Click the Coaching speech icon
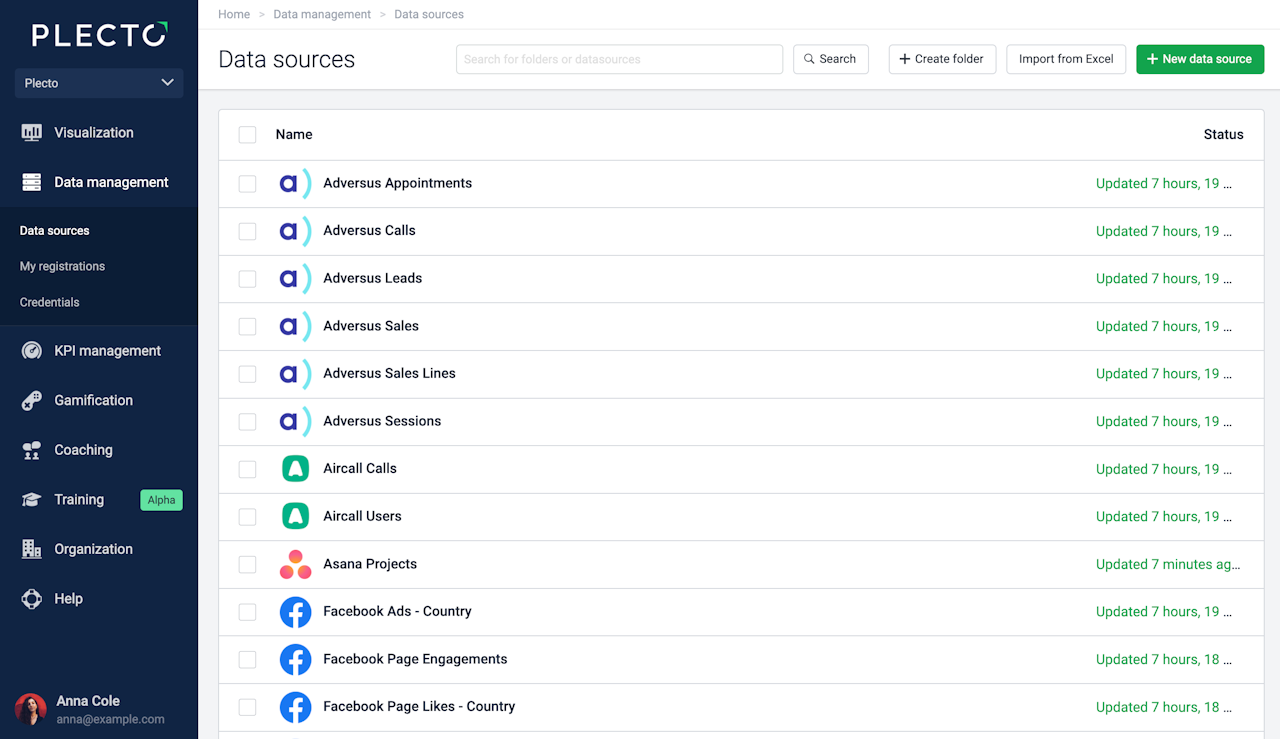The height and width of the screenshot is (739, 1280). tap(32, 450)
